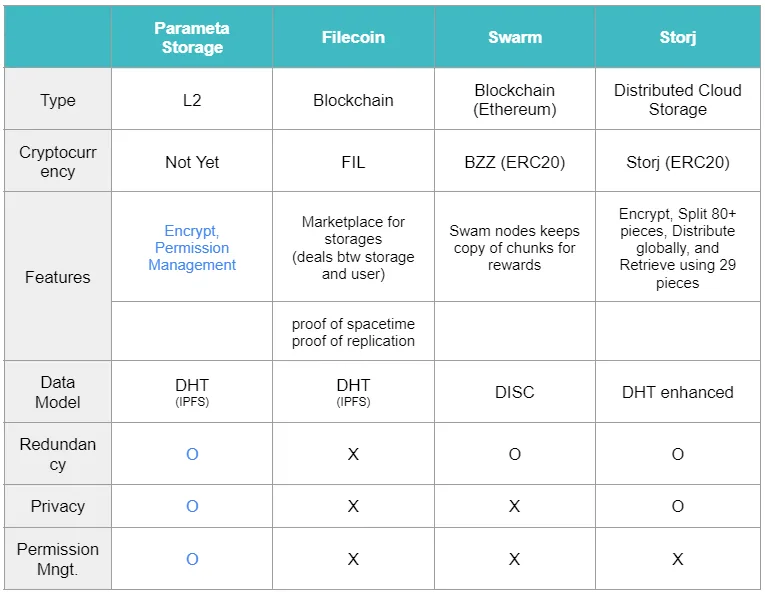Select the Type row label
765x594 pixels.
(x=58, y=100)
